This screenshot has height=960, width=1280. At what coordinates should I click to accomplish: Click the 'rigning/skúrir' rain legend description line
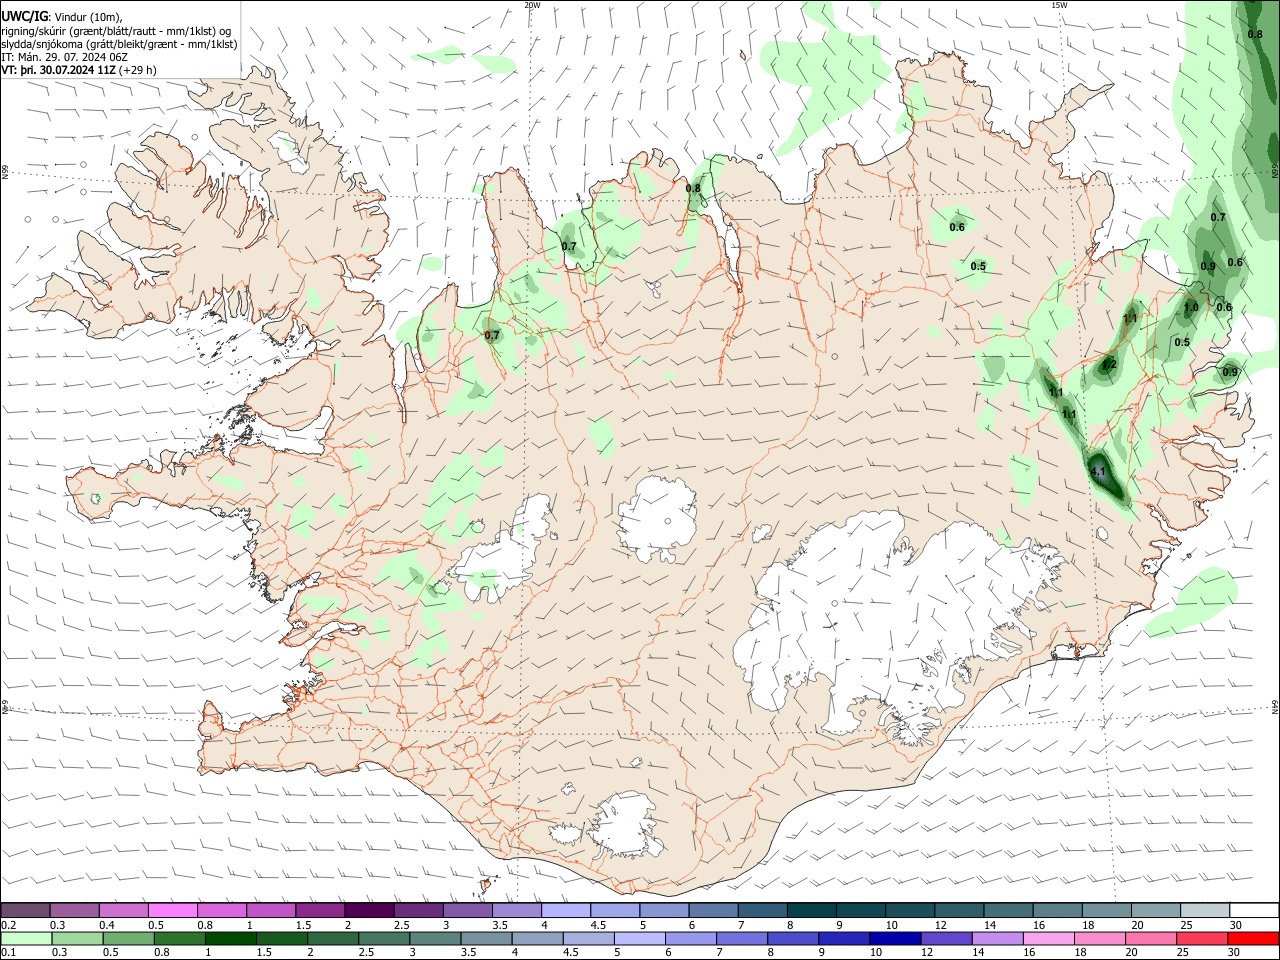[116, 30]
